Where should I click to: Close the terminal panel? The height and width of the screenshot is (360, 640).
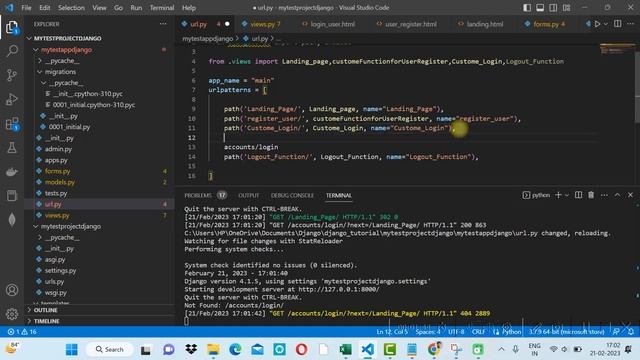pos(630,195)
